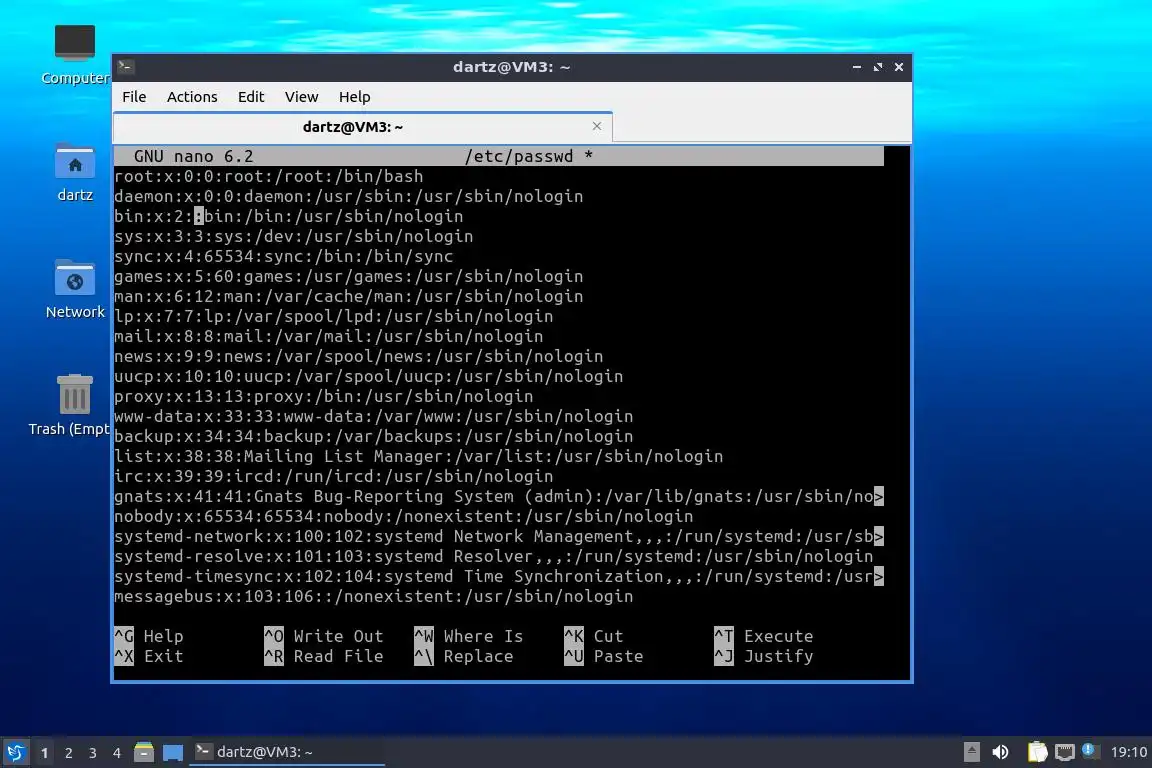Open the View menu

tap(301, 96)
